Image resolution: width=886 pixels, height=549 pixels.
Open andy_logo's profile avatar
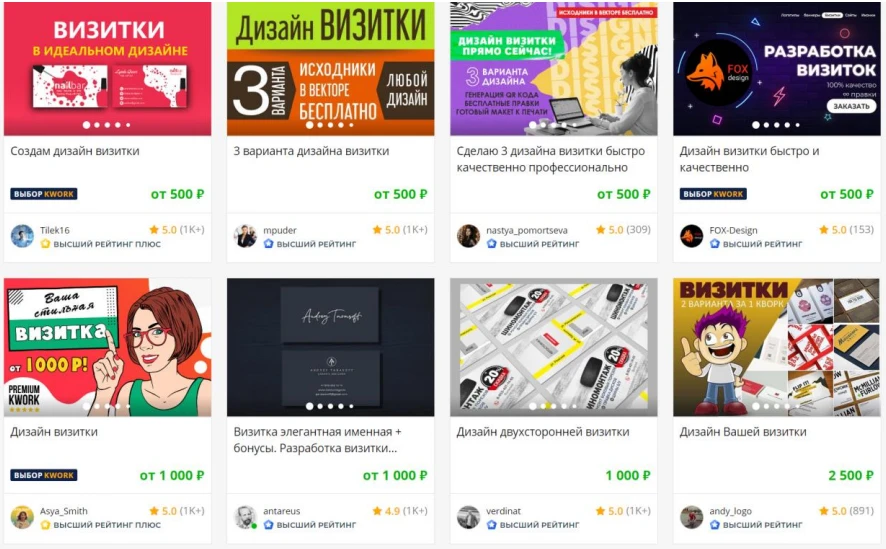[692, 517]
